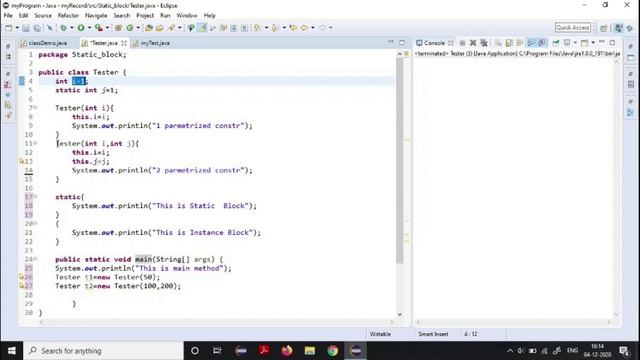640x360 pixels.
Task: Toggle Show Console on standard output change
Action: [x=531, y=43]
